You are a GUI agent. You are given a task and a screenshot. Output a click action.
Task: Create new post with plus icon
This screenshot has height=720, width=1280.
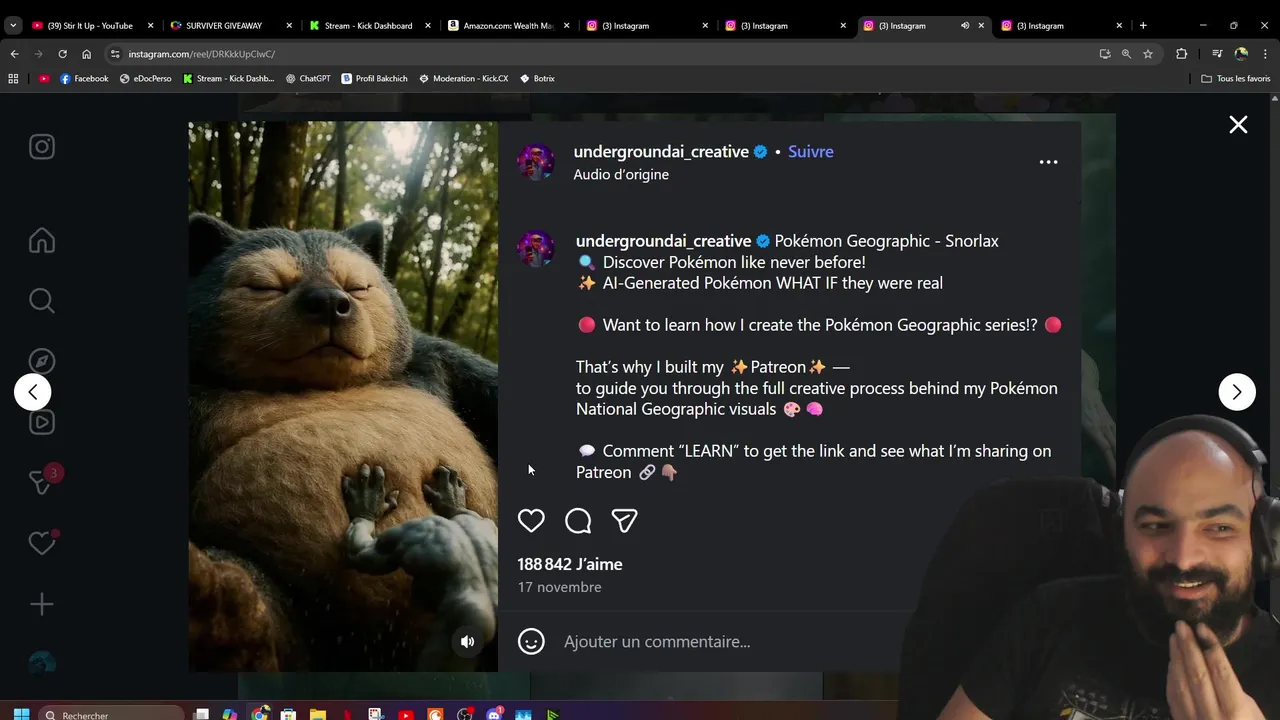pos(42,604)
